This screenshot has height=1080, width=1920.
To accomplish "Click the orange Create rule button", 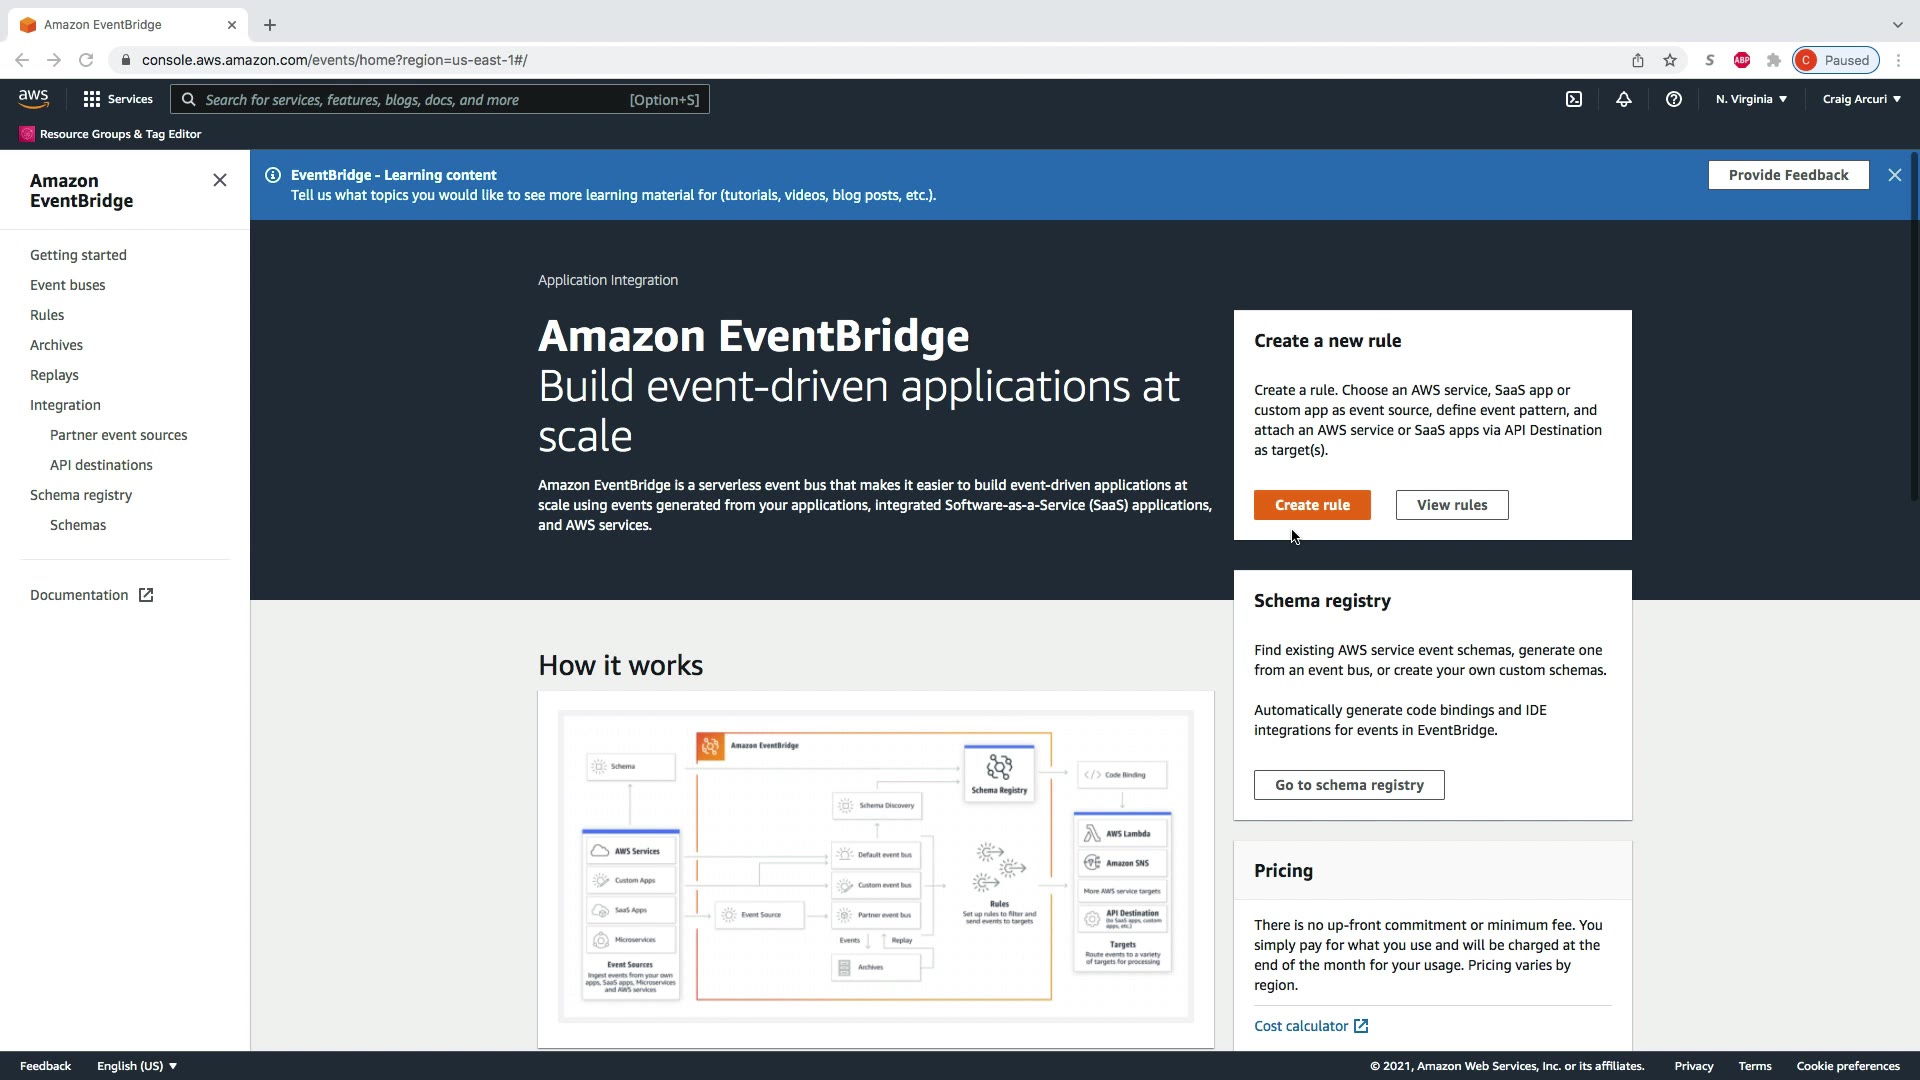I will pos(1312,505).
